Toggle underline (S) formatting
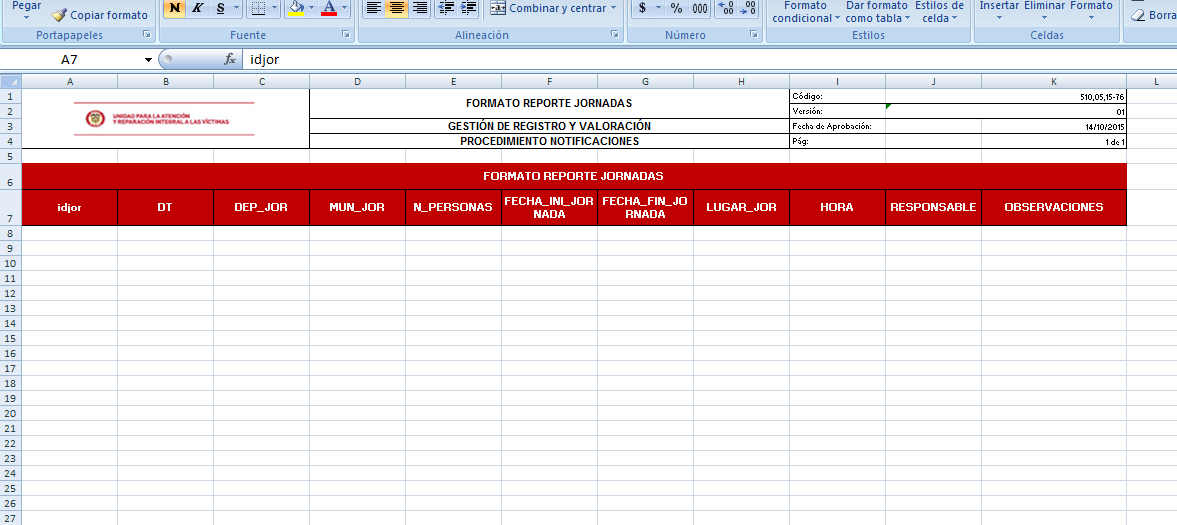Viewport: 1177px width, 525px height. [220, 8]
